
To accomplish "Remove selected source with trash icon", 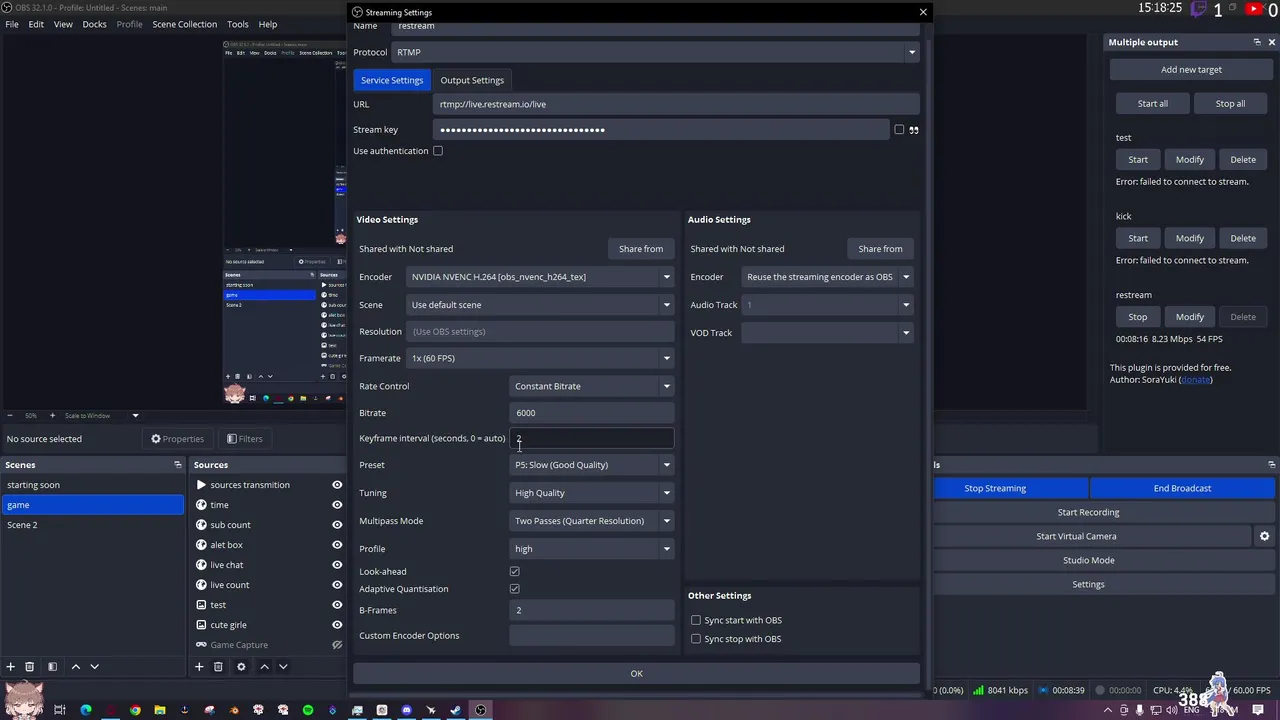I will tap(218, 667).
